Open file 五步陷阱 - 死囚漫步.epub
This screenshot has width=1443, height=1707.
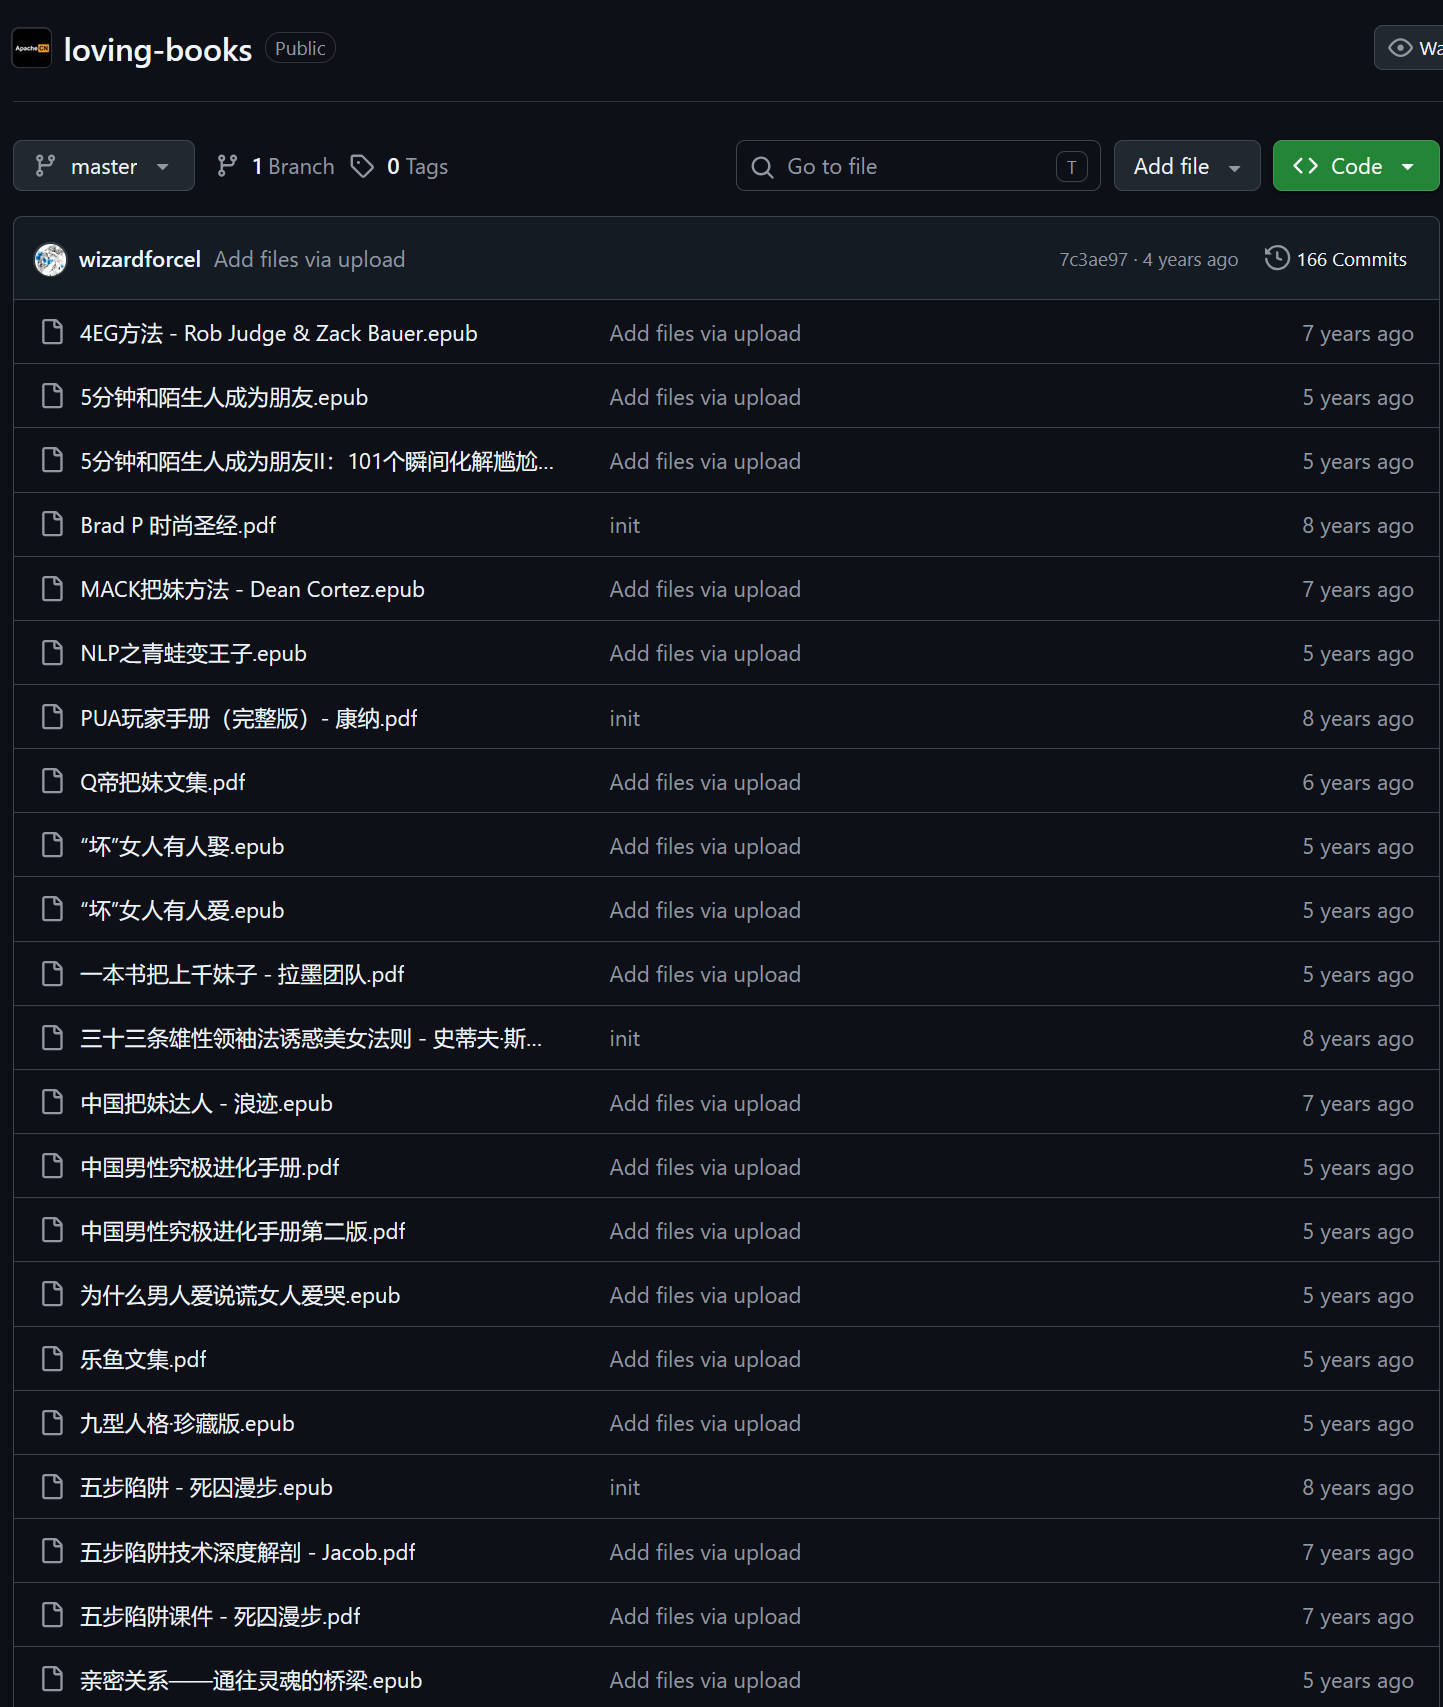(x=206, y=1487)
